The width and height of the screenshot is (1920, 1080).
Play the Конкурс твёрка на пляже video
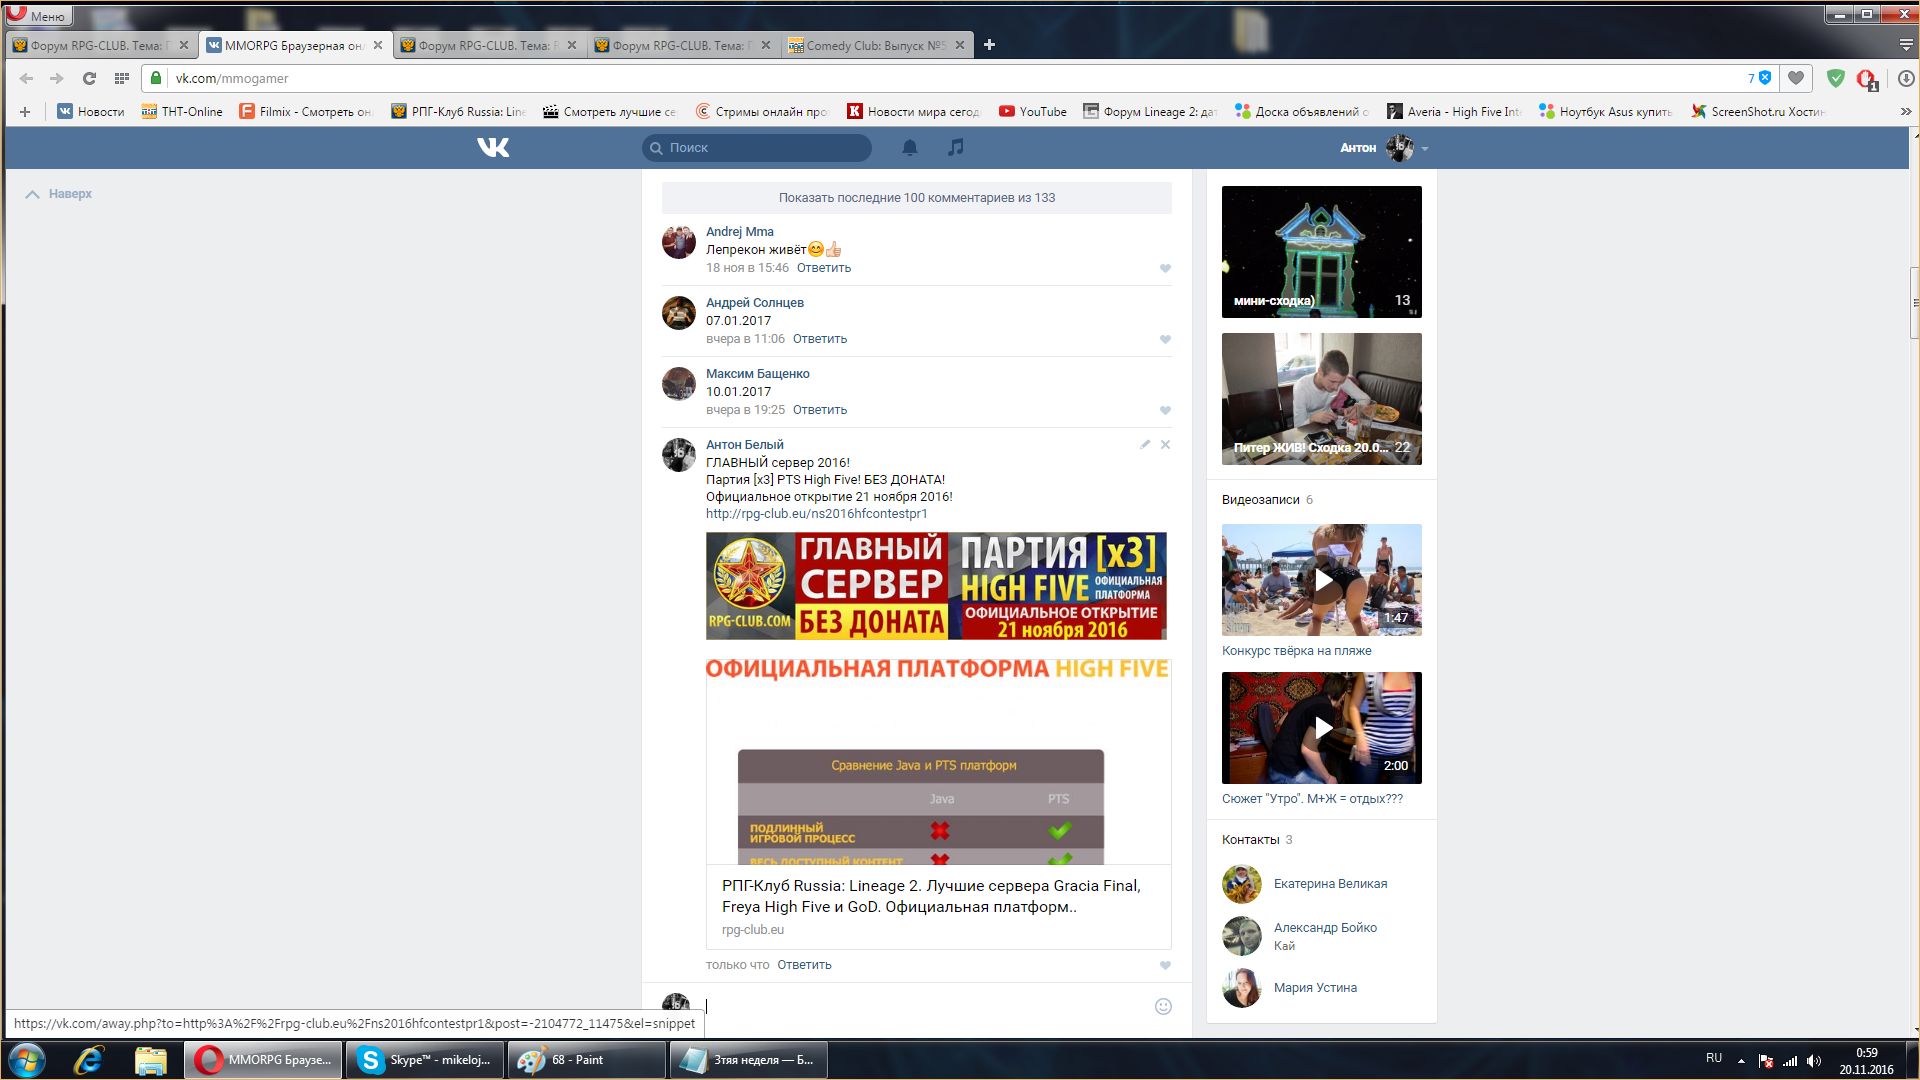[1322, 580]
